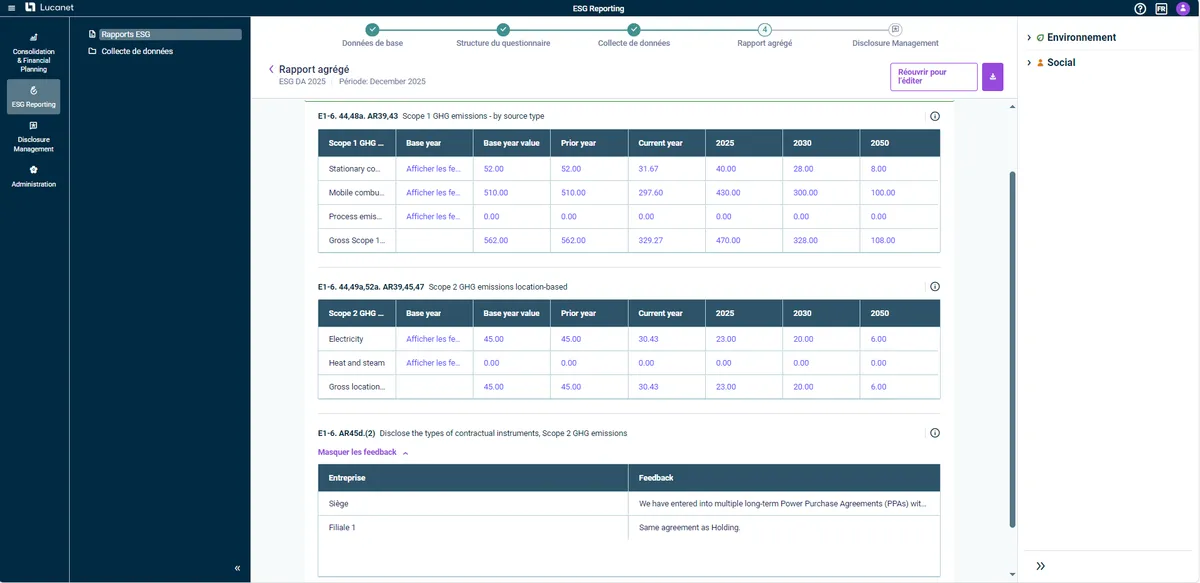Click Mobile combustion base year value 510.00
Screen dimensions: 1200x583
496,193
